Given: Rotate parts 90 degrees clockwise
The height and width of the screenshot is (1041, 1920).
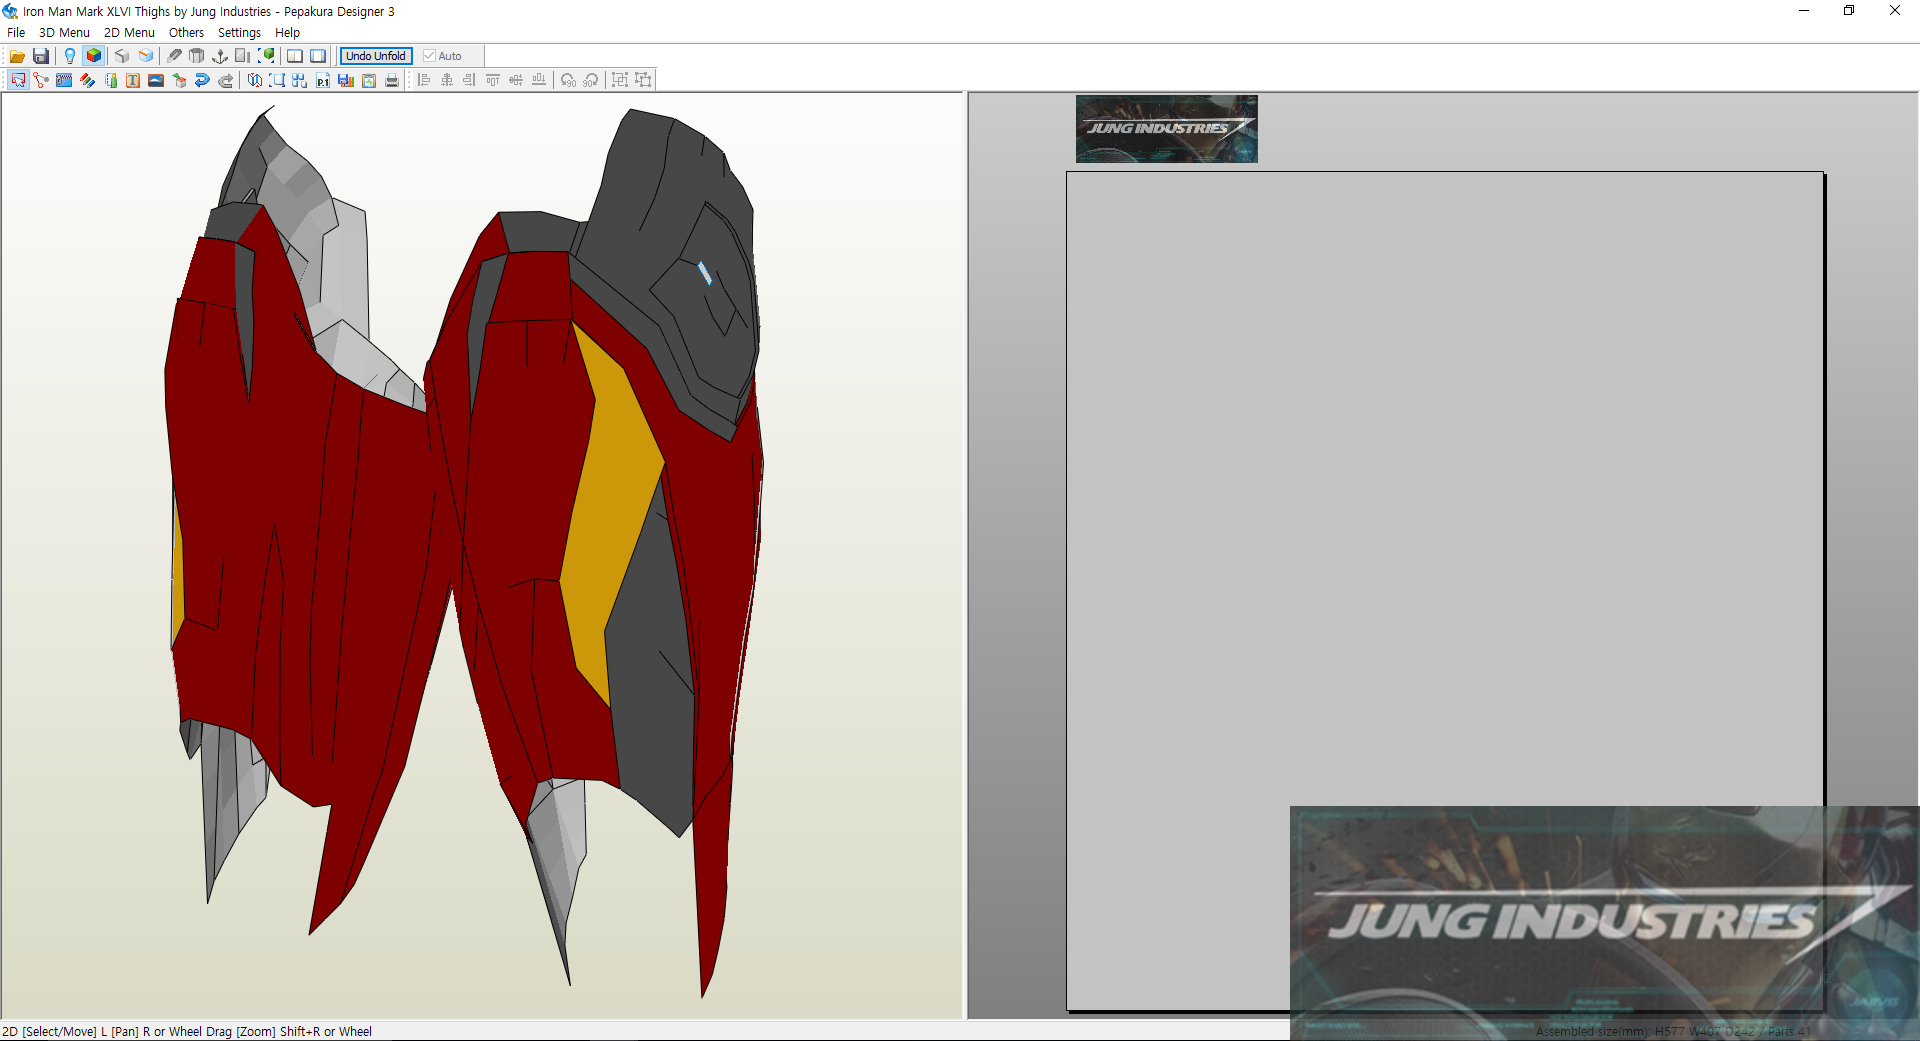Looking at the screenshot, I should pyautogui.click(x=591, y=80).
